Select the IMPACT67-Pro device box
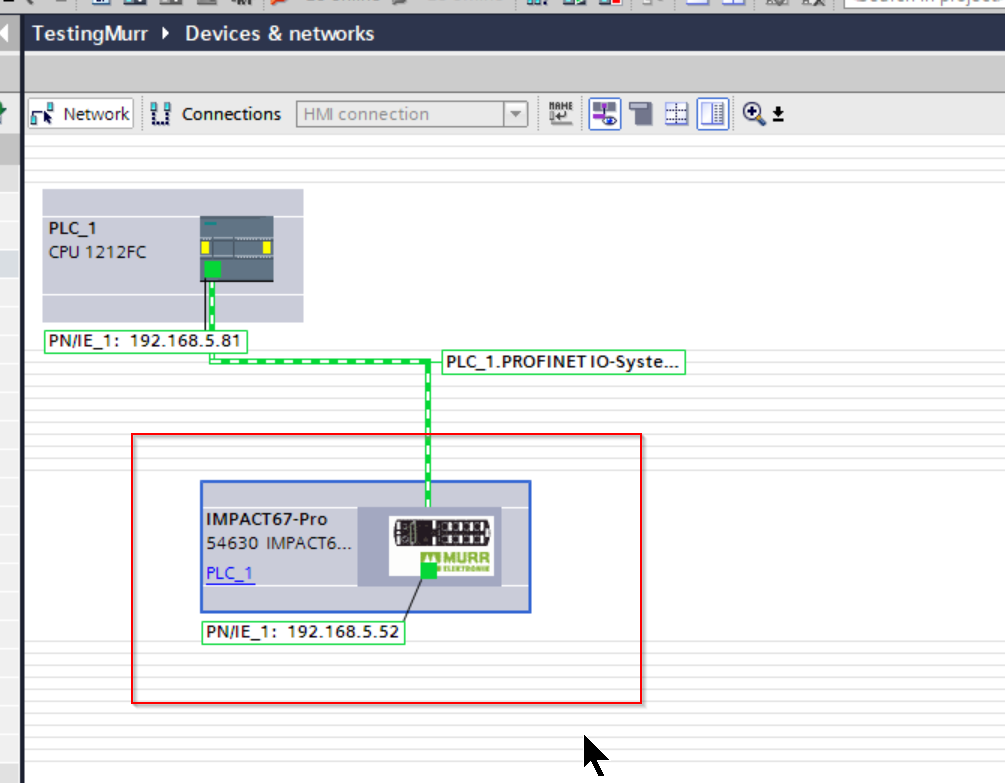The image size is (1005, 783). (x=365, y=547)
